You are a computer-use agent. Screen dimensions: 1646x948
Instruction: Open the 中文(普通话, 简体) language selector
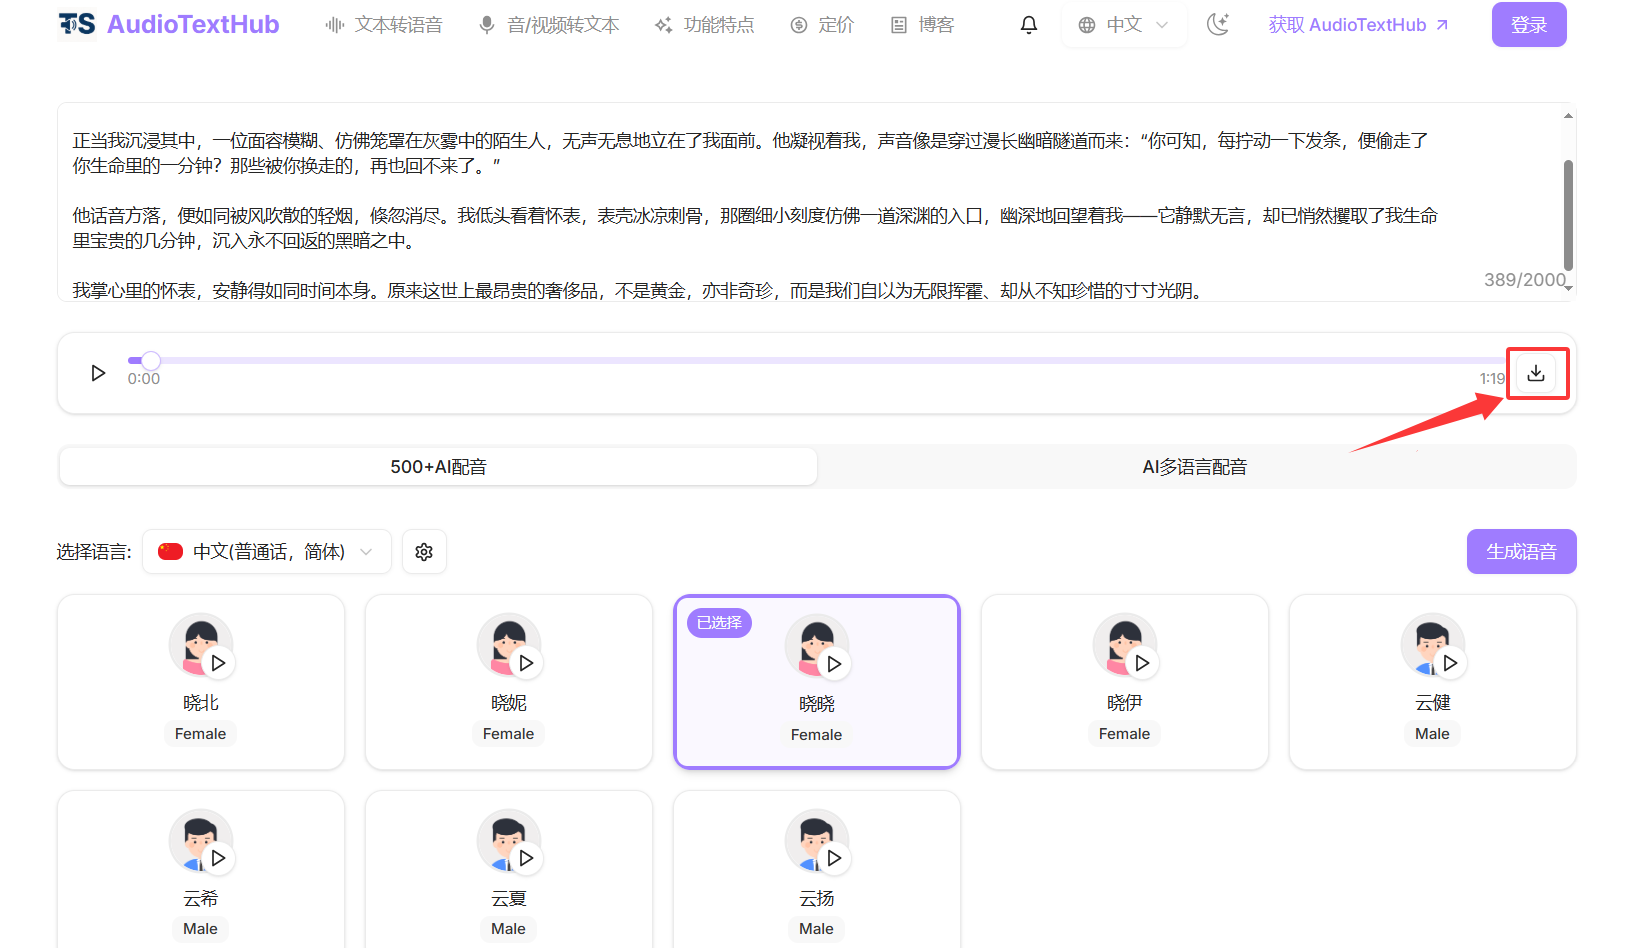point(267,552)
